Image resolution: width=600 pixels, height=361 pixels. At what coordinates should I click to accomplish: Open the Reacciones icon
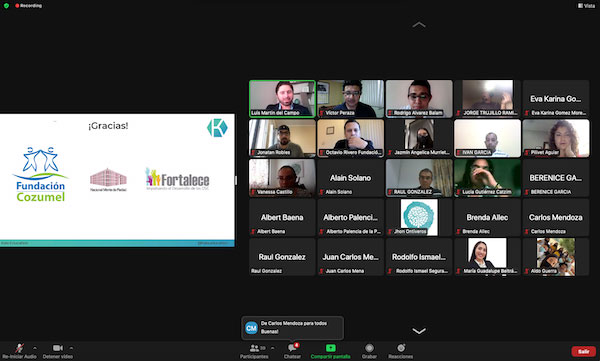pos(401,348)
